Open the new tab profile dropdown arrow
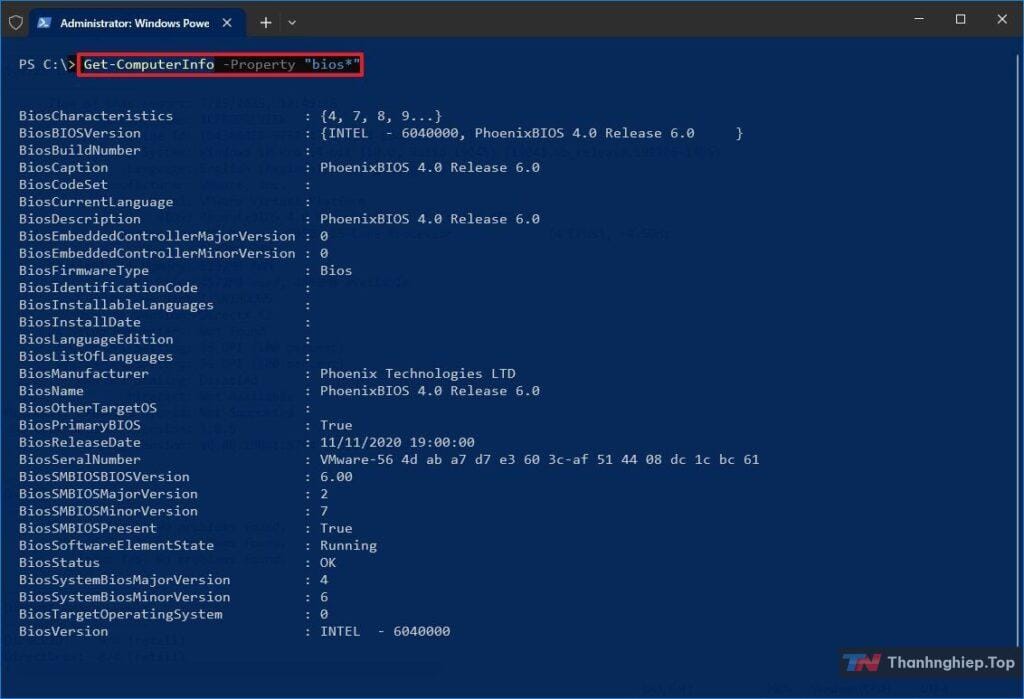Viewport: 1024px width, 699px height. [x=292, y=23]
